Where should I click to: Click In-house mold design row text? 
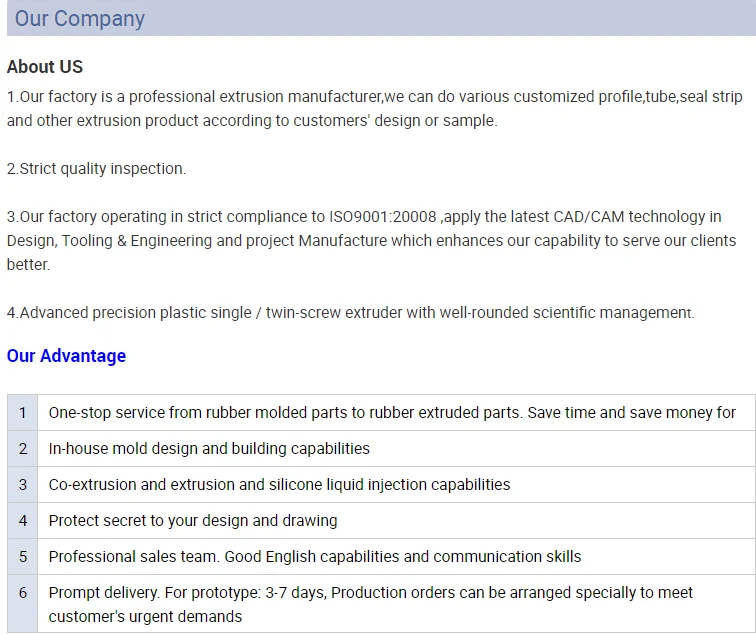tap(209, 449)
